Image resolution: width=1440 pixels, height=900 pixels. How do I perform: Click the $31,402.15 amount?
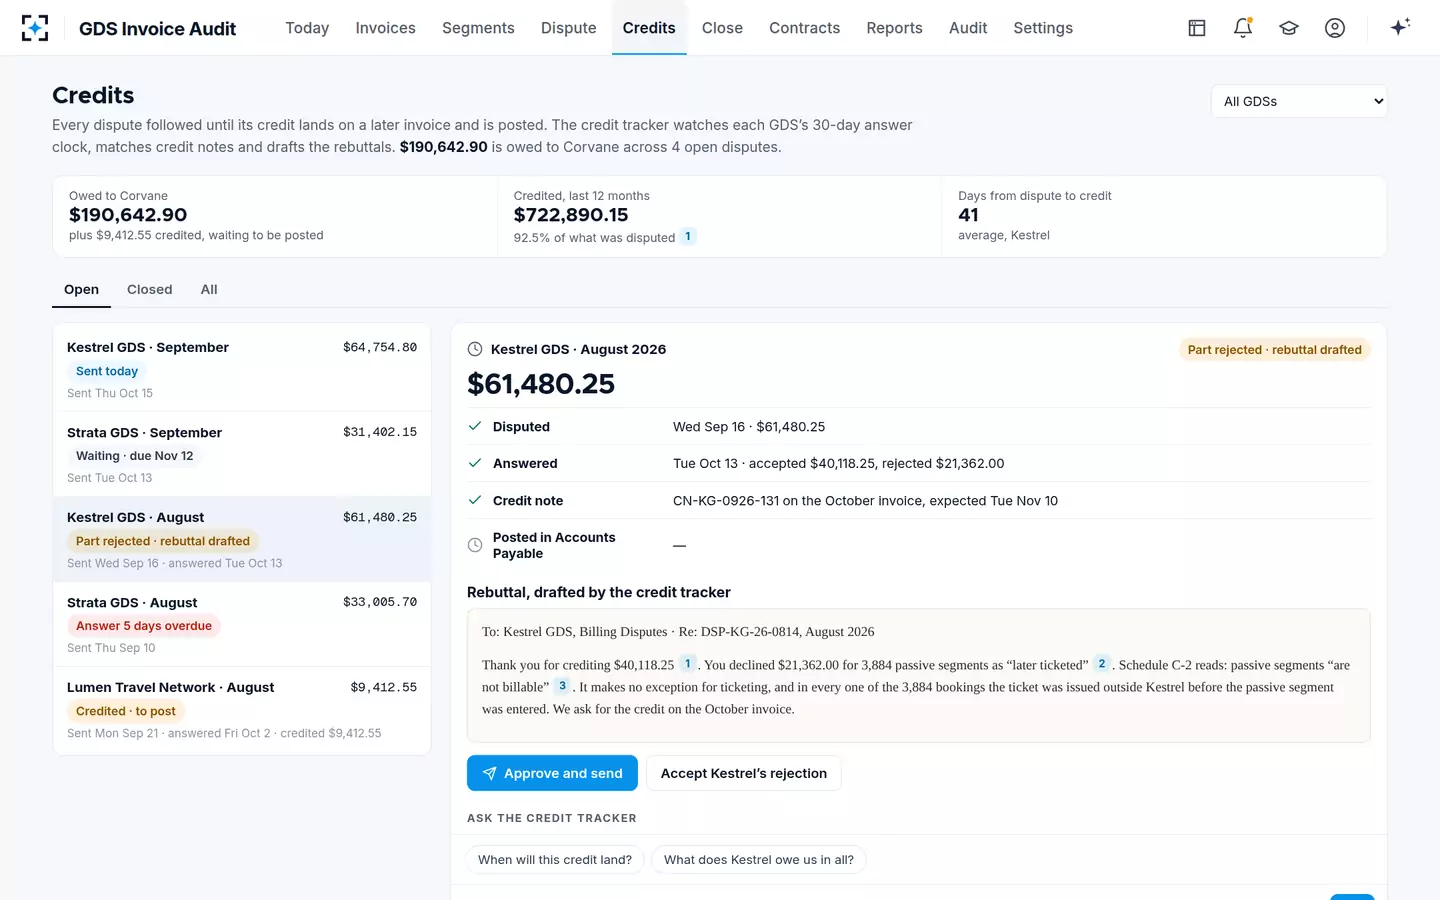coord(380,432)
